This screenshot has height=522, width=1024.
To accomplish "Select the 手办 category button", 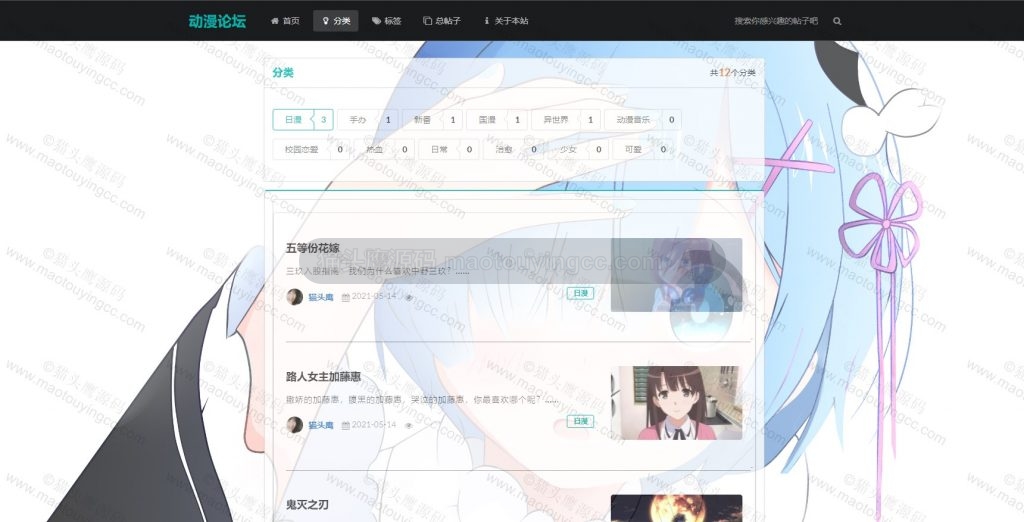I will coord(368,120).
